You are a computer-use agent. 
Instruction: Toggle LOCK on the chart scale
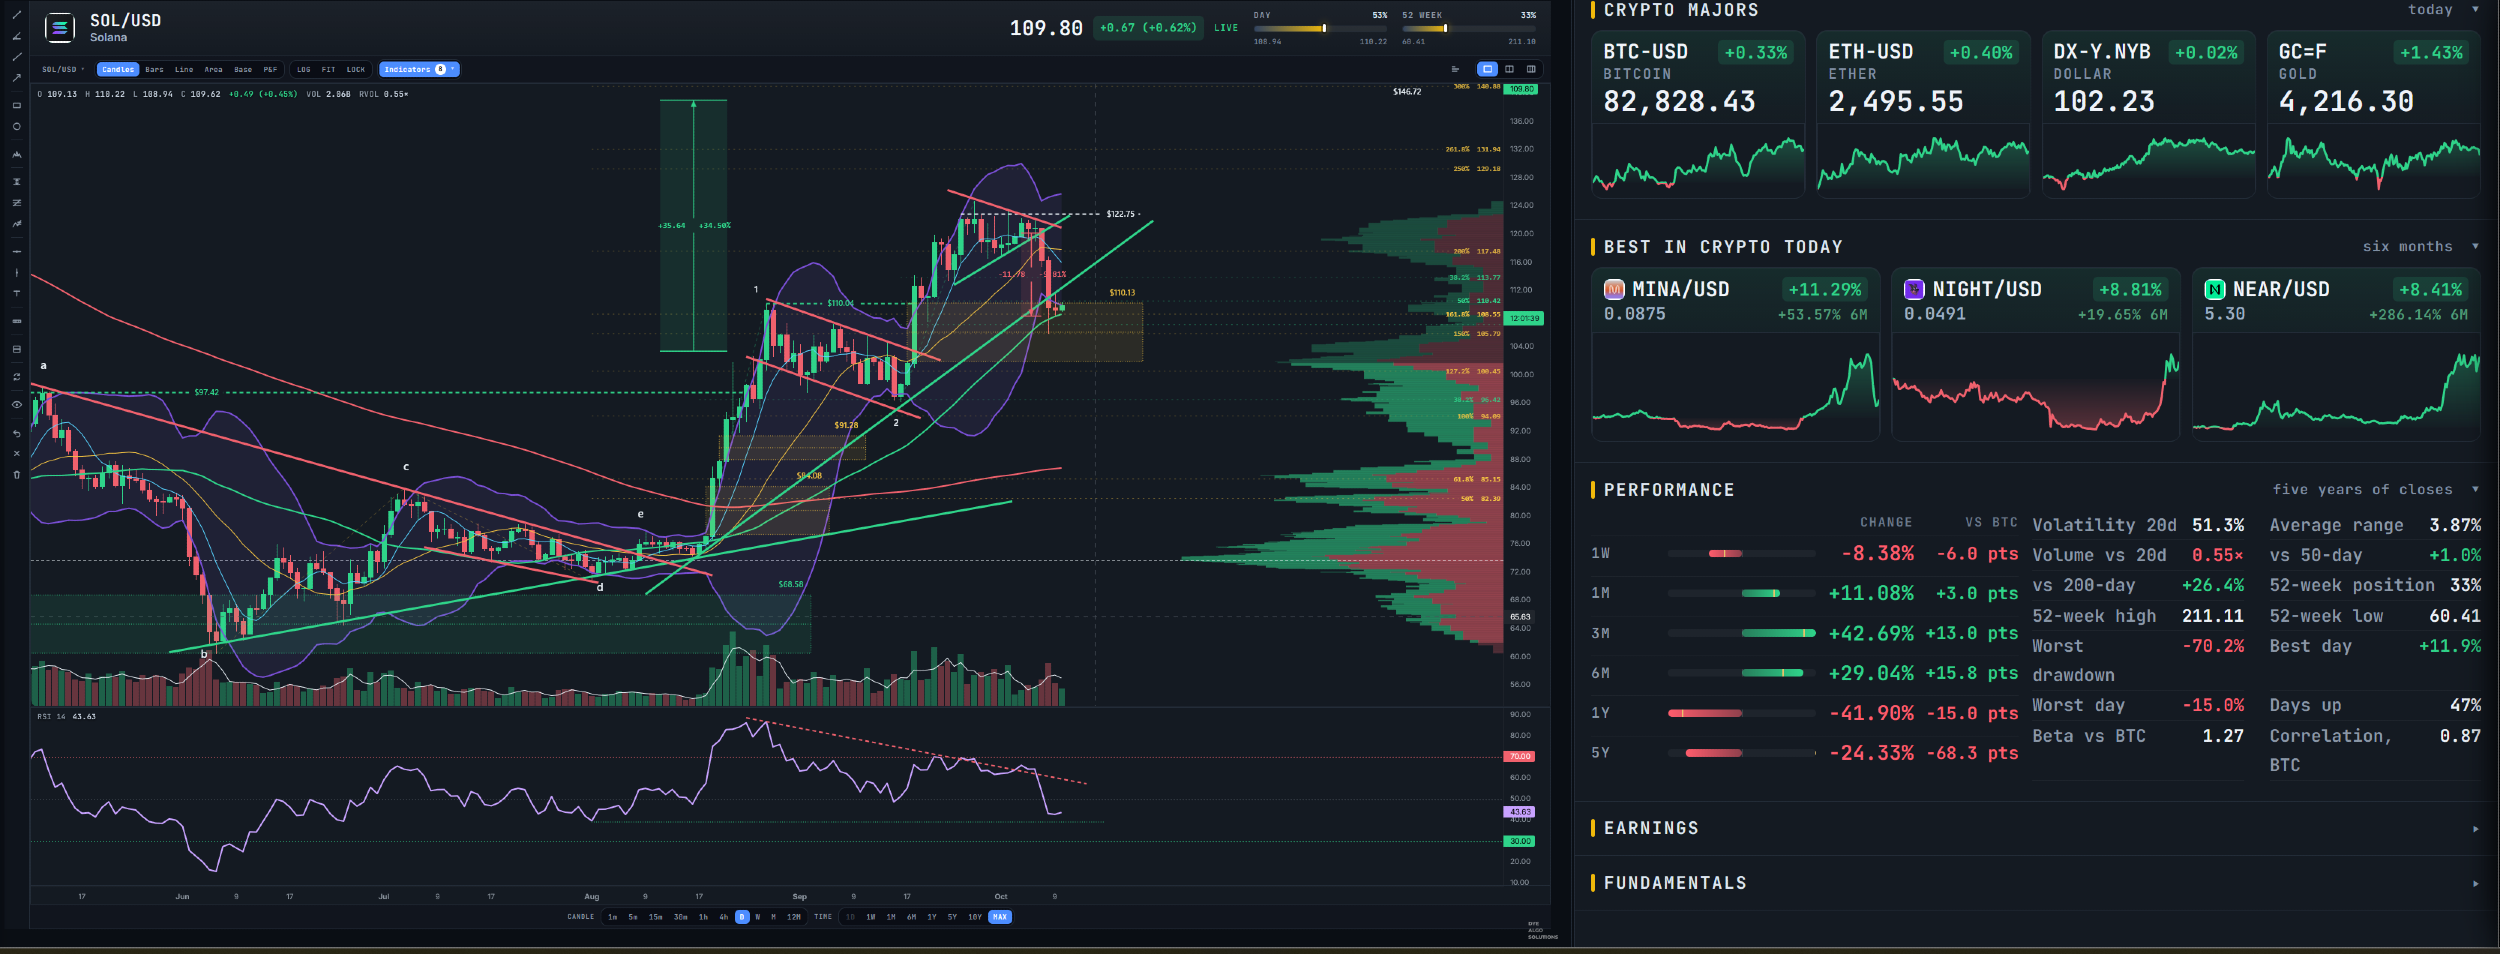click(x=356, y=70)
